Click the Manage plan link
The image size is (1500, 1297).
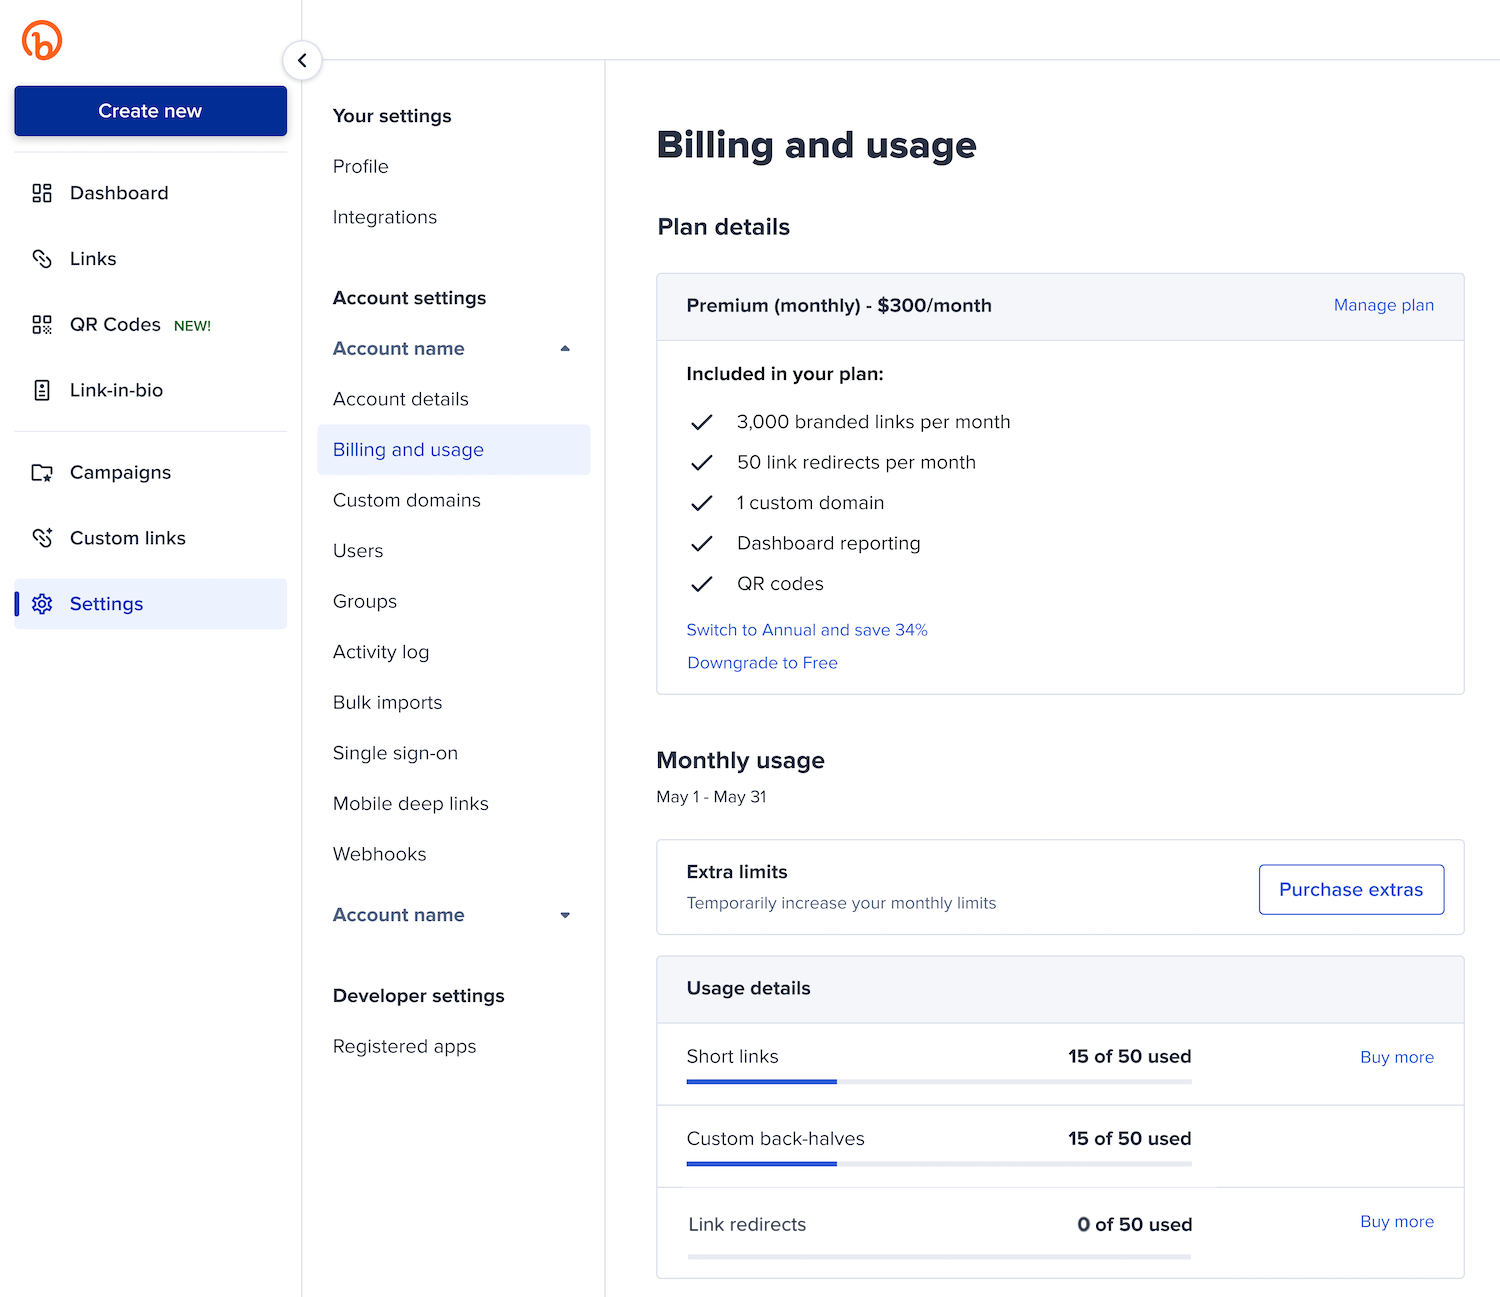(x=1384, y=305)
